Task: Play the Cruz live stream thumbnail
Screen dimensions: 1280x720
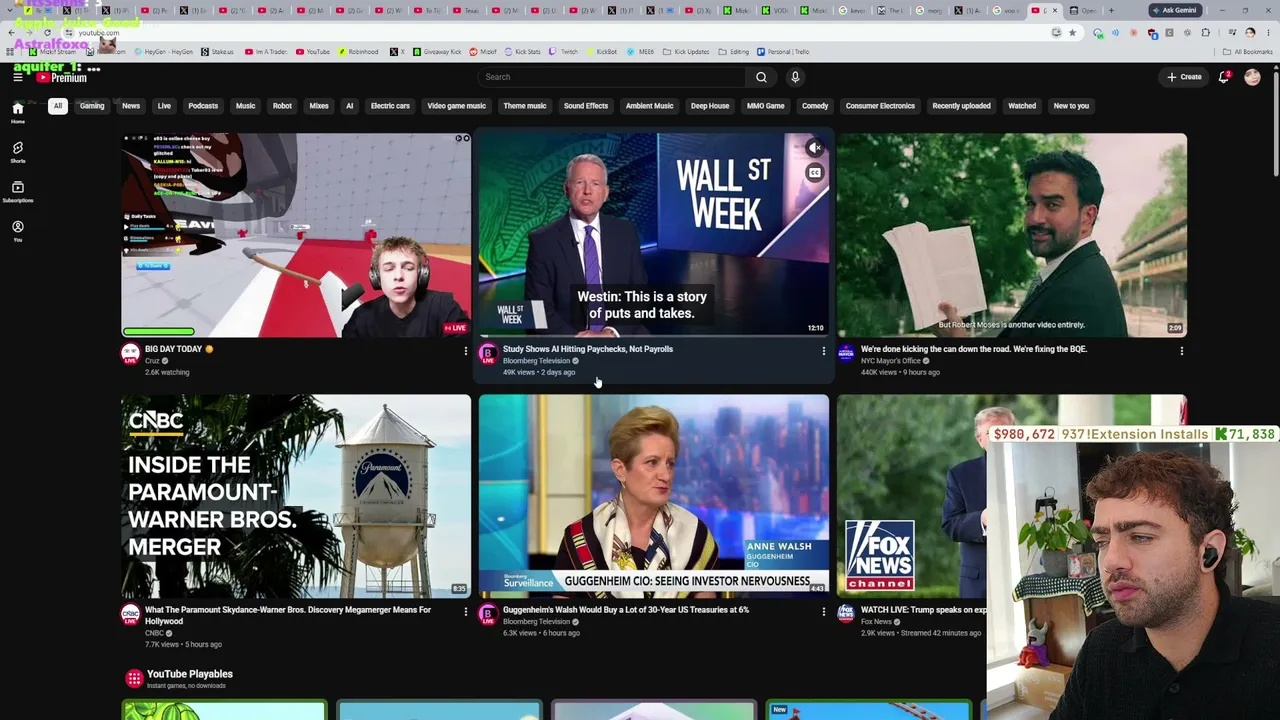Action: click(296, 236)
